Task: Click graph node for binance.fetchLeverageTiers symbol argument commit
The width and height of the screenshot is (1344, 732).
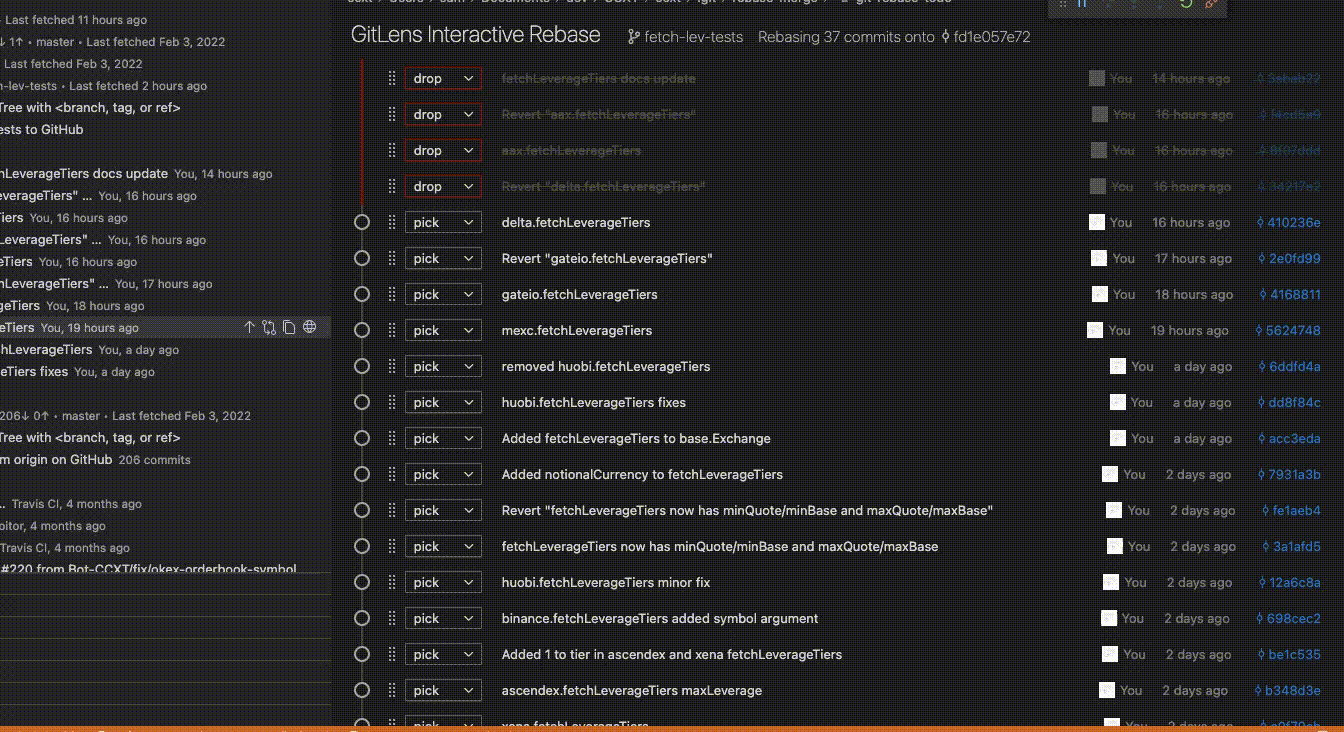Action: [362, 618]
